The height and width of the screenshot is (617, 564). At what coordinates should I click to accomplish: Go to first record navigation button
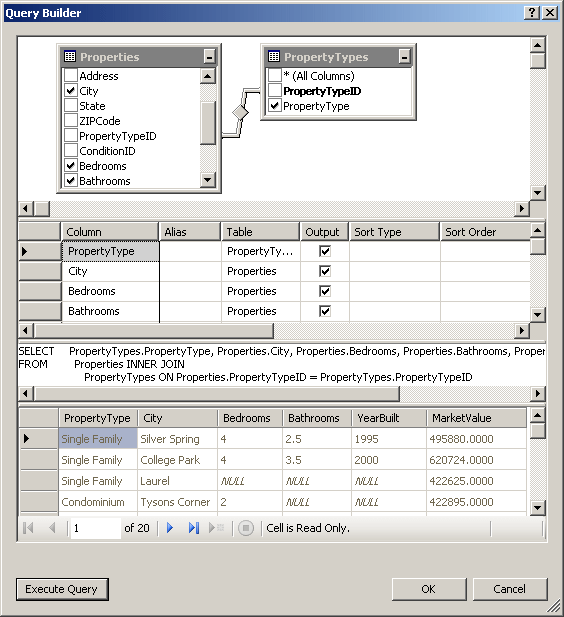28,528
